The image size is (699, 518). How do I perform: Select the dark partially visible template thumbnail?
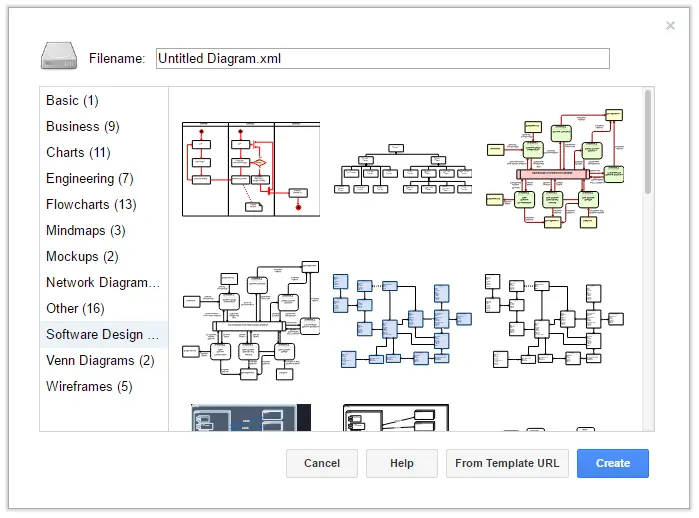pyautogui.click(x=250, y=418)
